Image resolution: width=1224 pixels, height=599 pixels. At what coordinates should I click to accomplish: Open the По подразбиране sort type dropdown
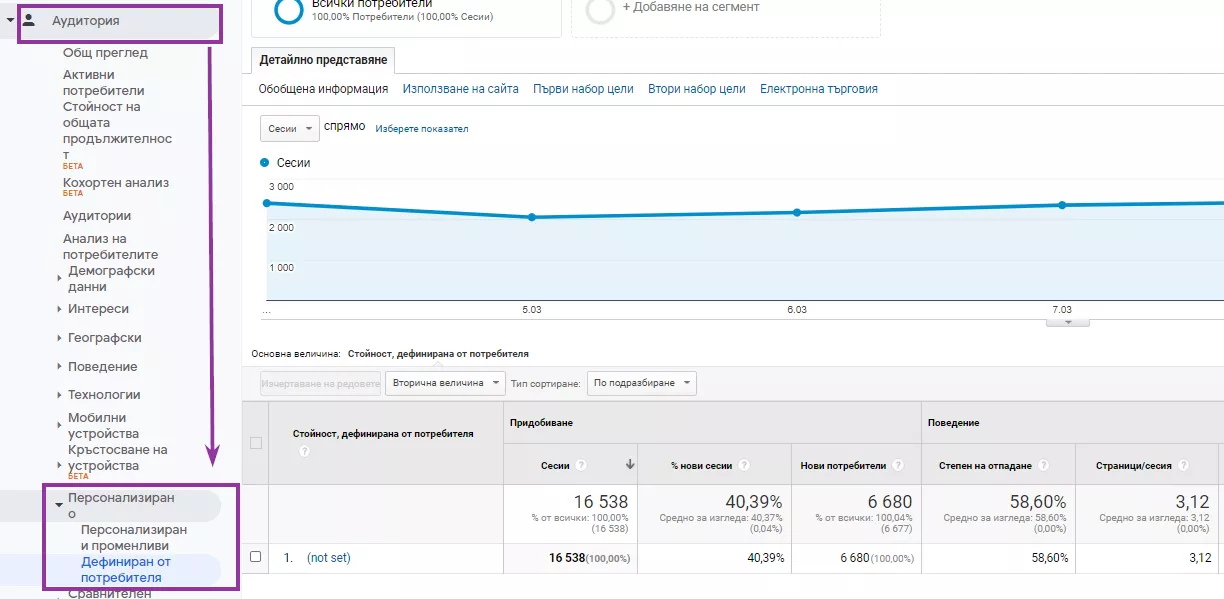[x=642, y=383]
